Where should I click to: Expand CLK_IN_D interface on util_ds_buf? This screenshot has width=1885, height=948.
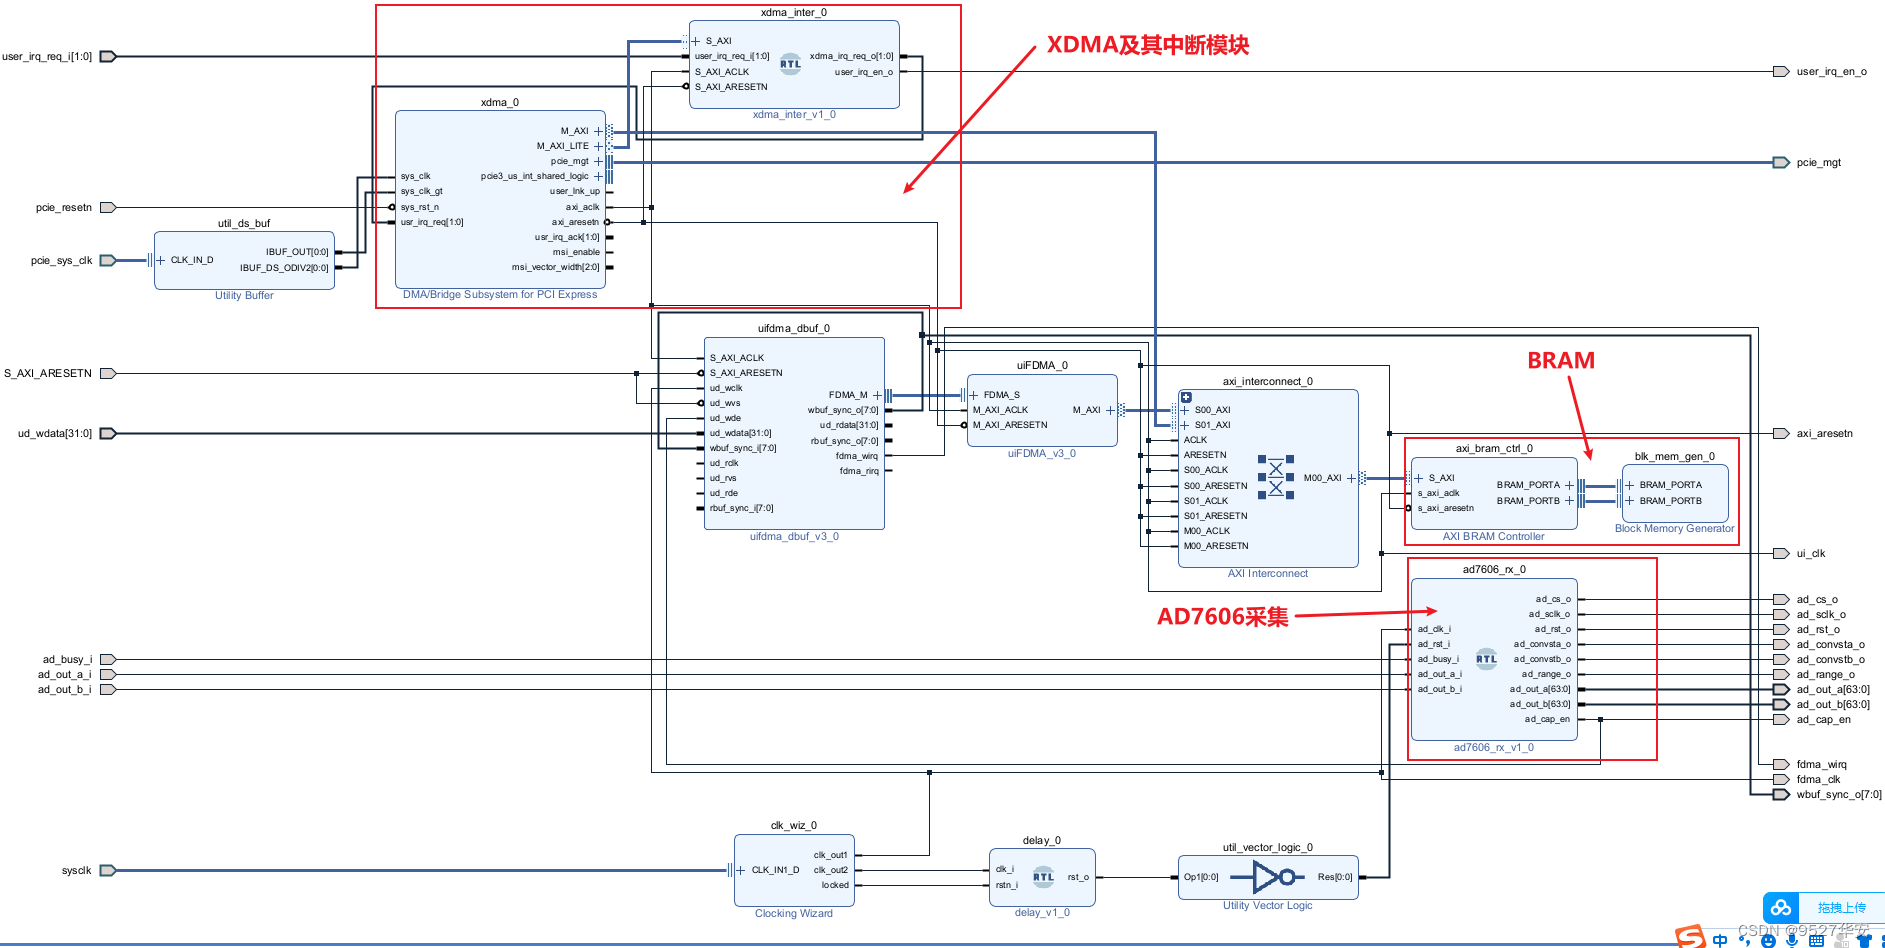click(x=160, y=260)
